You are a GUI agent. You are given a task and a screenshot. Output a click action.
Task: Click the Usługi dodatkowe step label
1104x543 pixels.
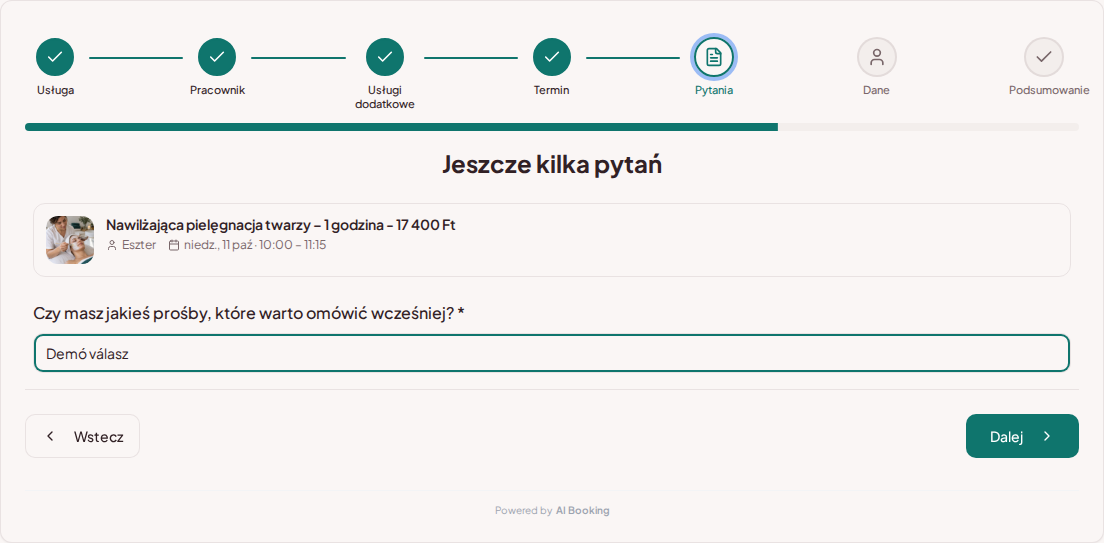tap(384, 97)
